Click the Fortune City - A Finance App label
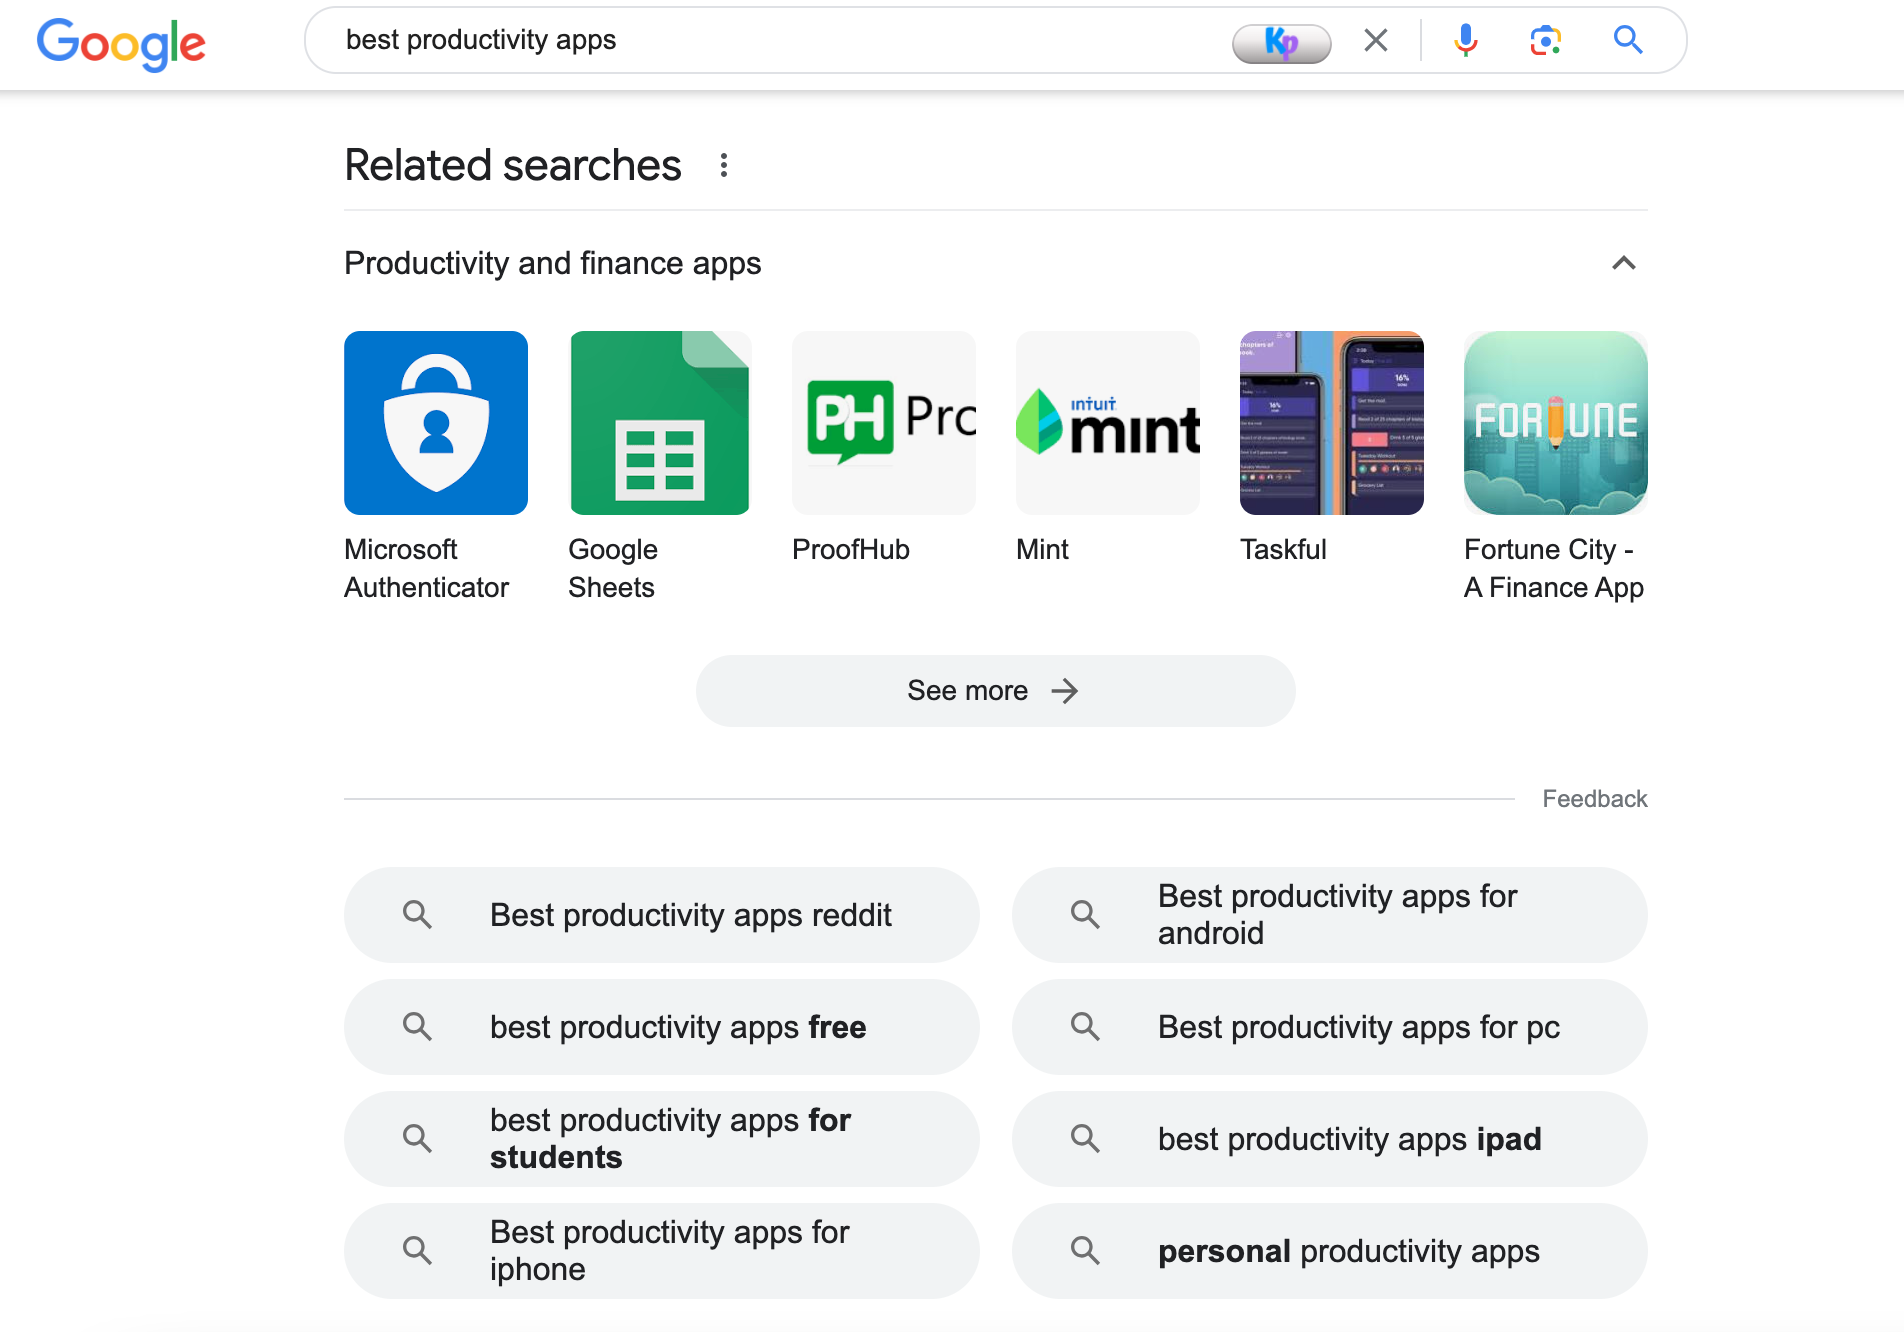This screenshot has height=1332, width=1904. click(x=1554, y=568)
